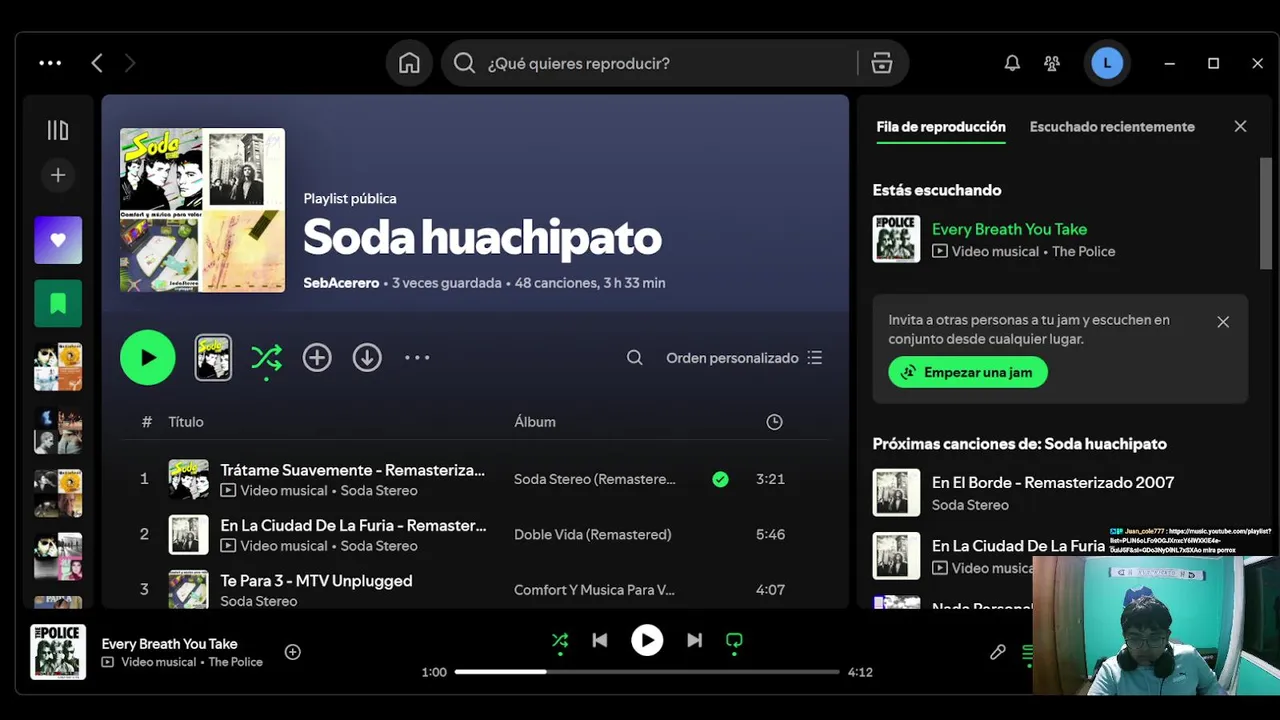Open the SebAcerero profile link
The width and height of the screenshot is (1280, 720).
click(x=341, y=283)
